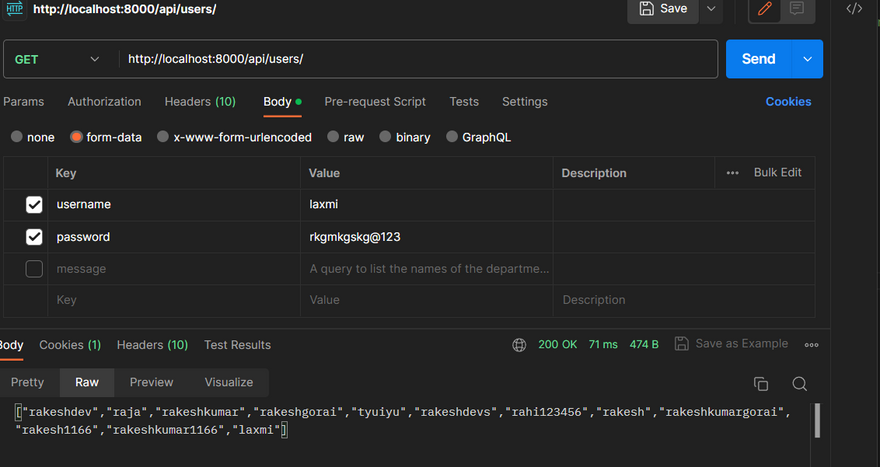Click the three-dot menu beside Save as Example
This screenshot has width=880, height=467.
(x=811, y=345)
